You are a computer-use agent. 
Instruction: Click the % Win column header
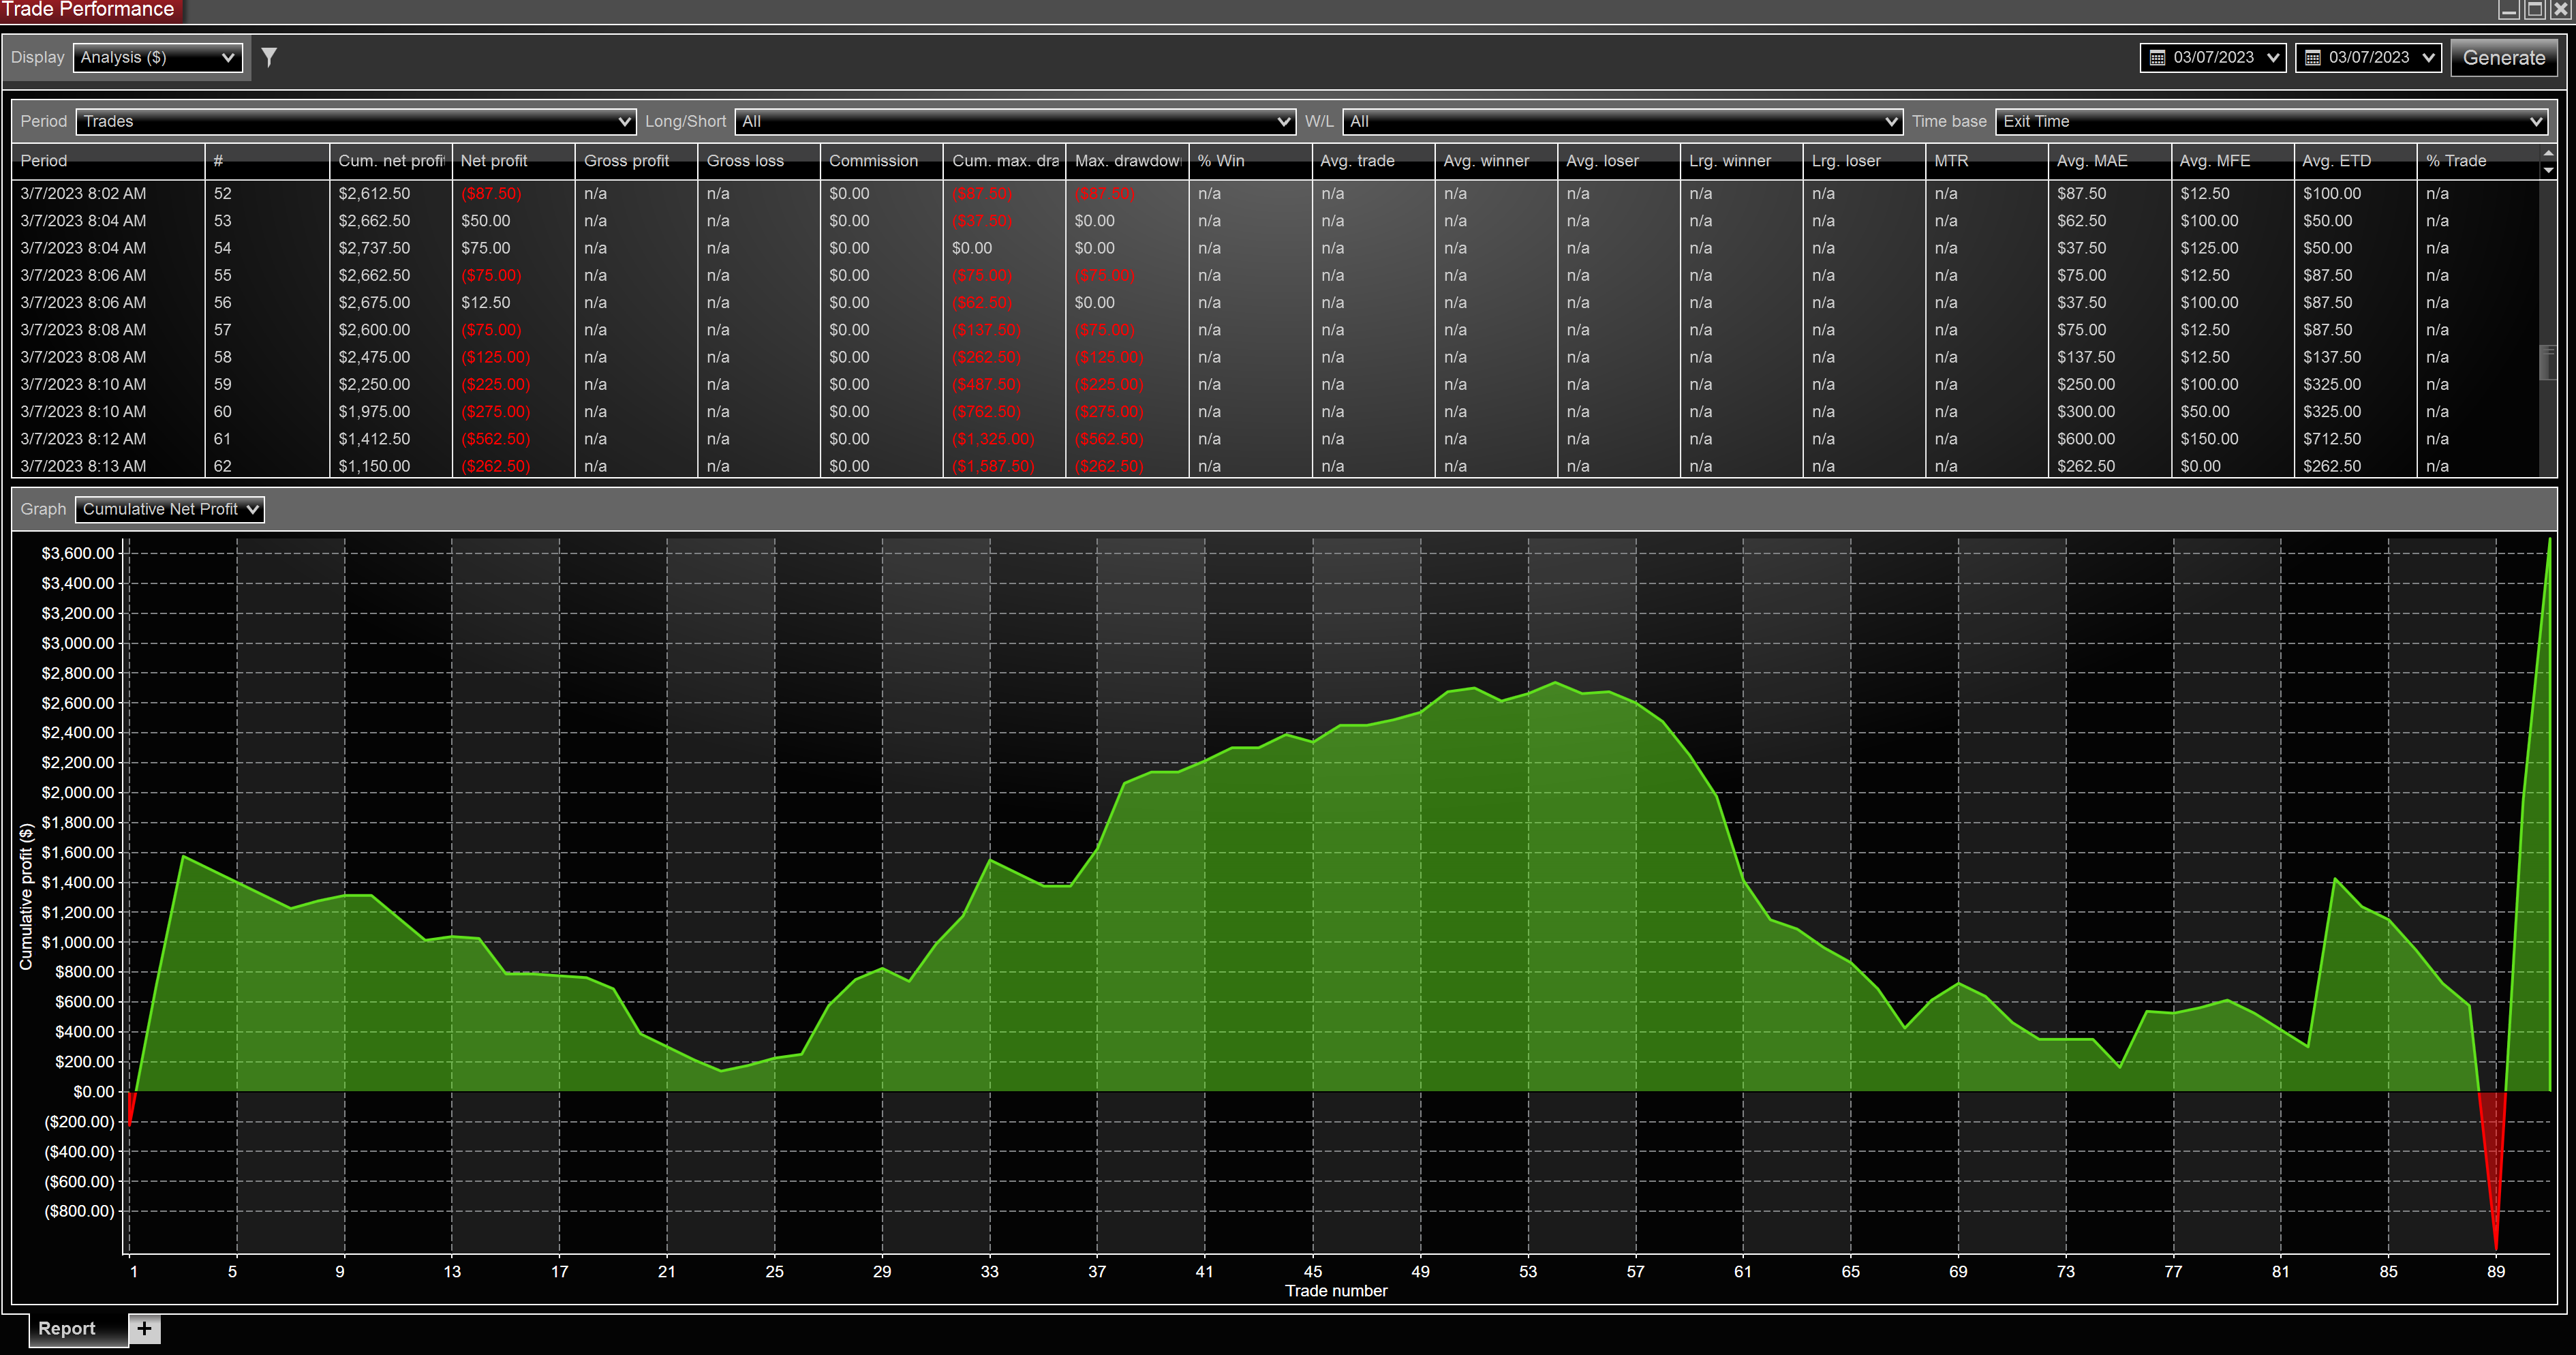(1250, 161)
